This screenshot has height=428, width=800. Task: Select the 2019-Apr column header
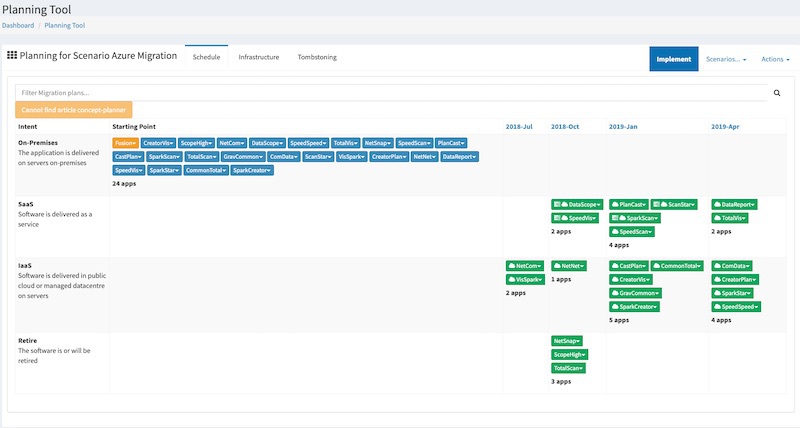725,127
